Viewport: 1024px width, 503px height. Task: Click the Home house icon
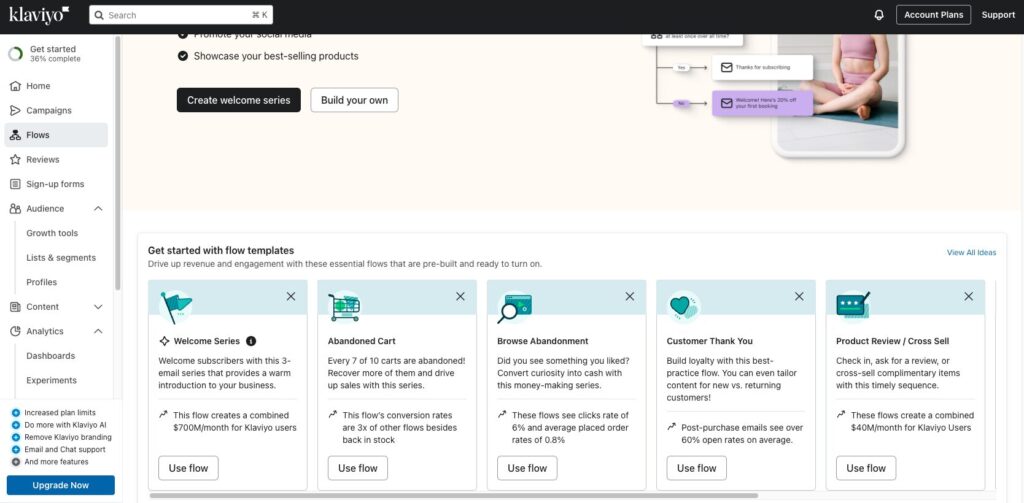click(15, 86)
